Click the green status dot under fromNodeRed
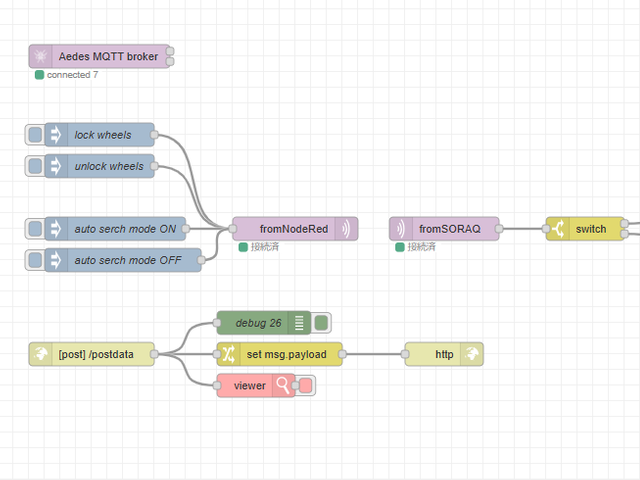The height and width of the screenshot is (480, 640). coord(243,247)
